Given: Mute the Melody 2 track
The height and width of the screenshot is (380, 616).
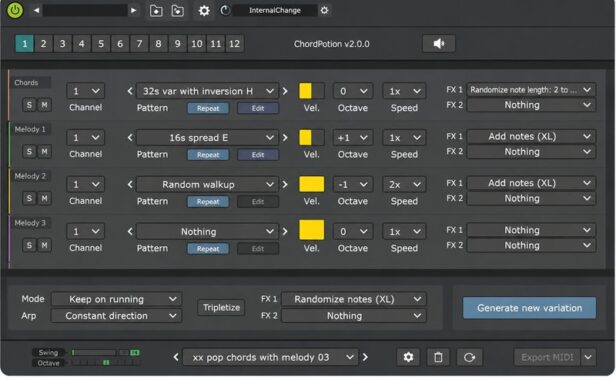Looking at the screenshot, I should coord(44,198).
